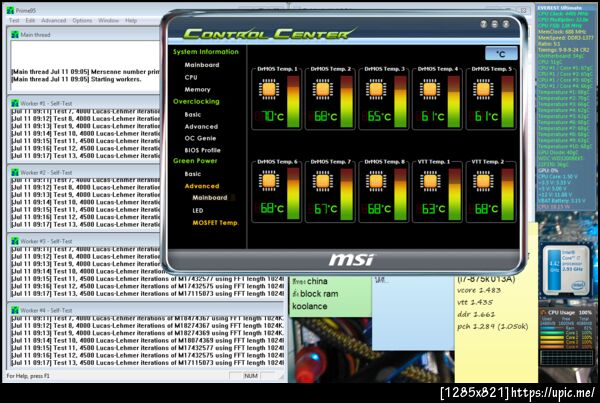Click the DrMOS Temp. 7 chip icon

pos(323,181)
